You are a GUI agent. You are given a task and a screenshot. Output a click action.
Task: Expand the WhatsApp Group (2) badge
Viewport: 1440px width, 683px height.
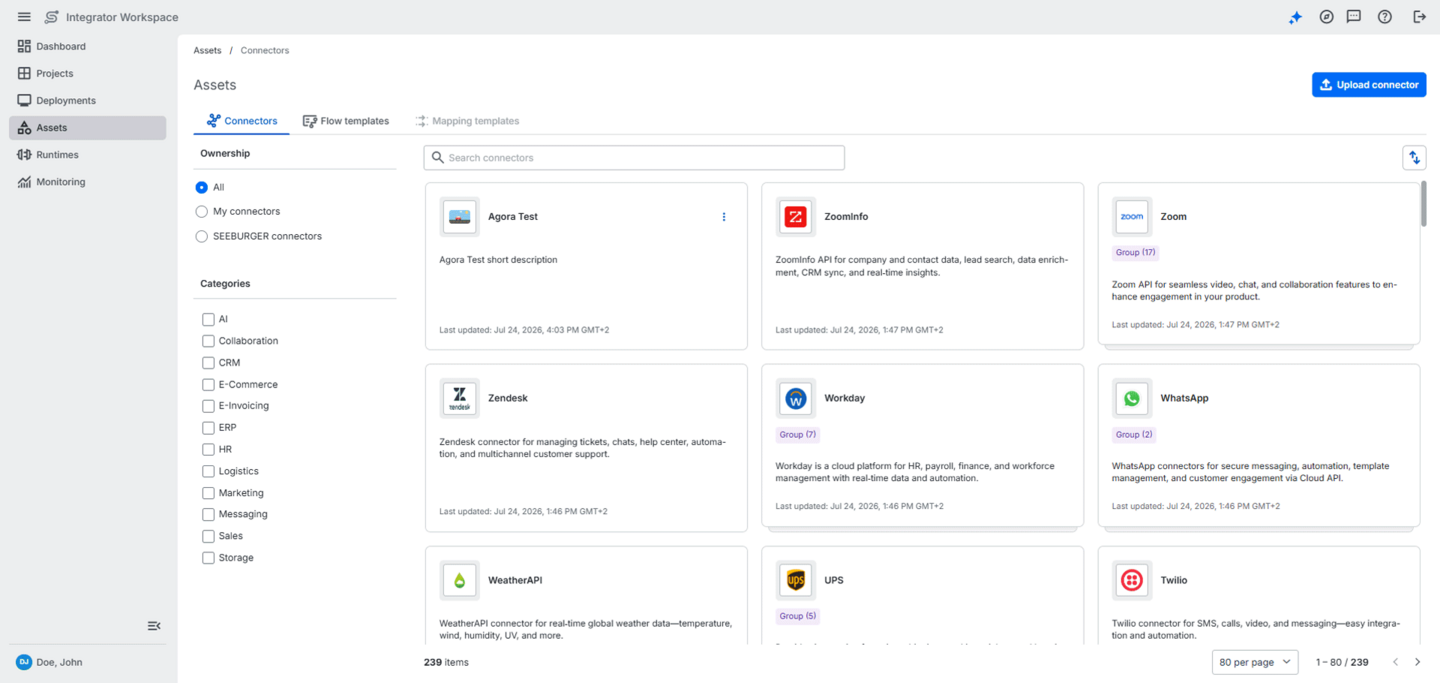pyautogui.click(x=1134, y=435)
